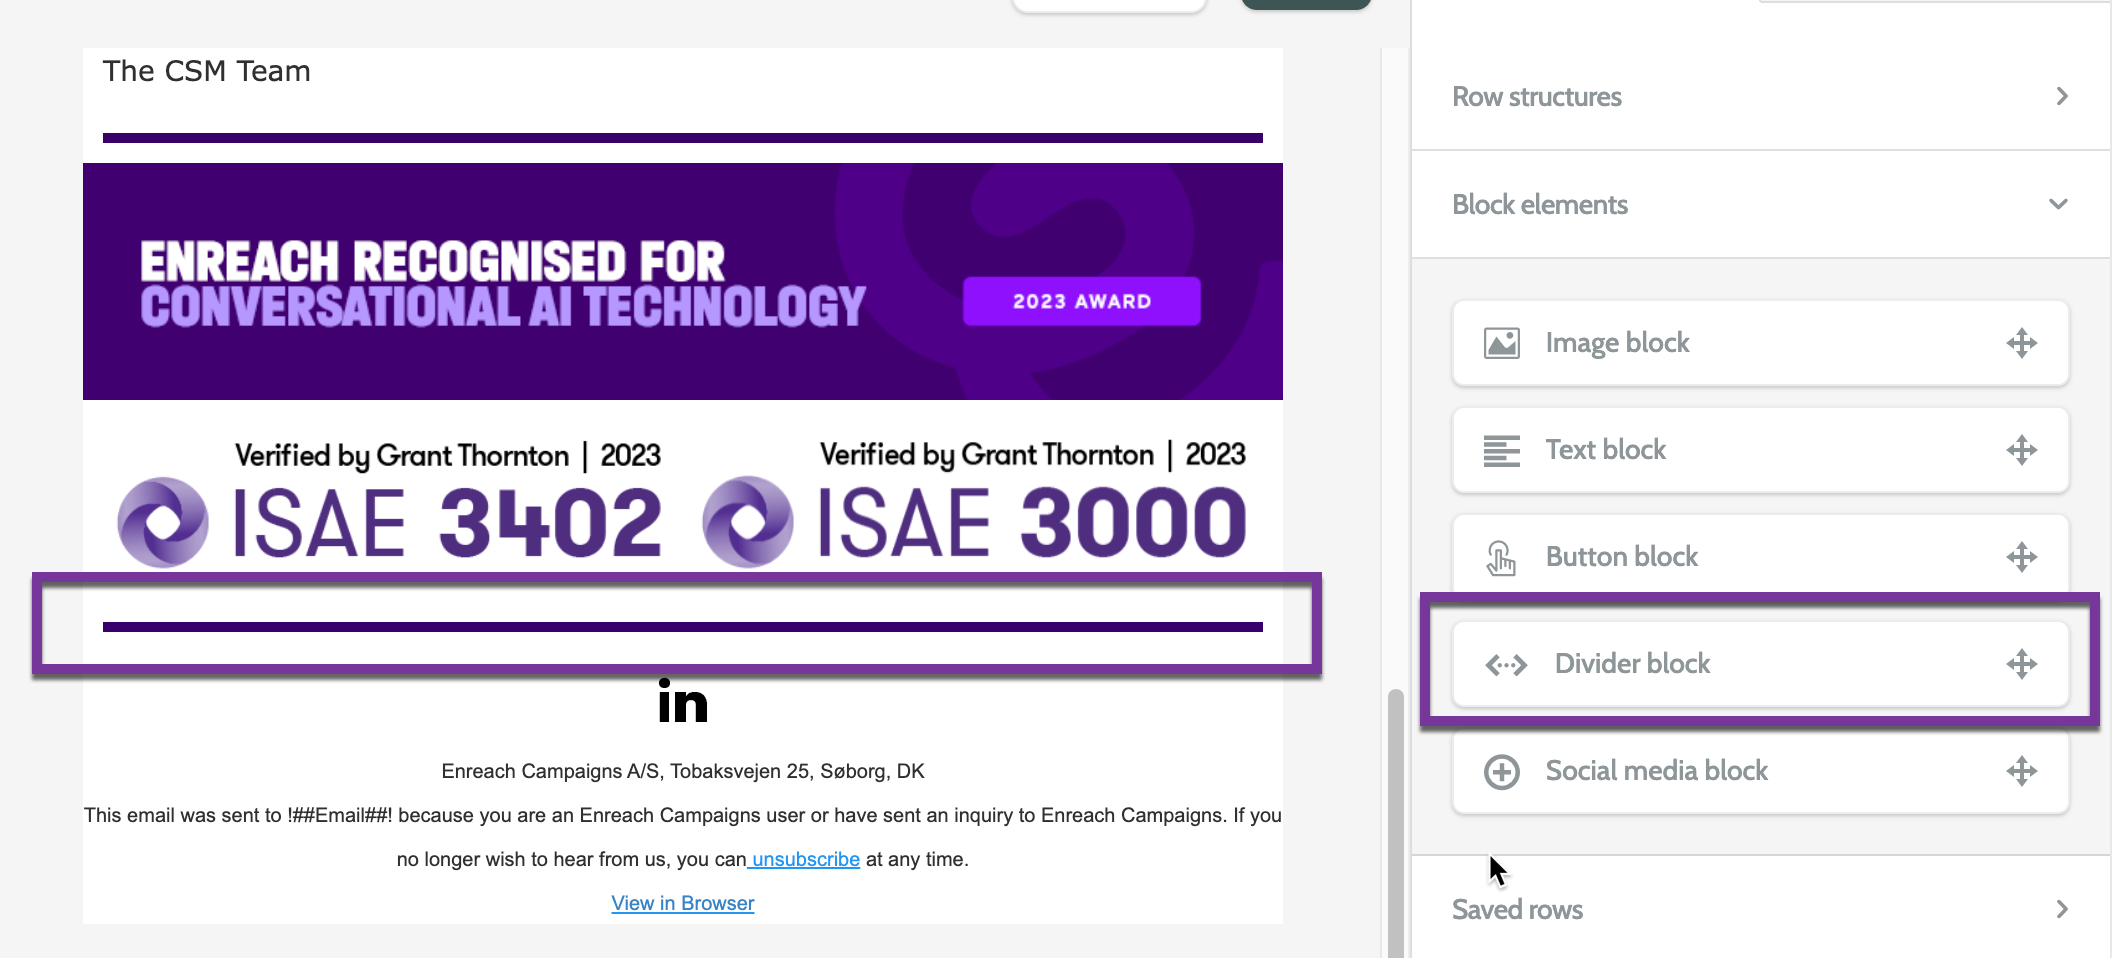Click the Image block picture icon
This screenshot has width=2112, height=958.
pos(1501,343)
